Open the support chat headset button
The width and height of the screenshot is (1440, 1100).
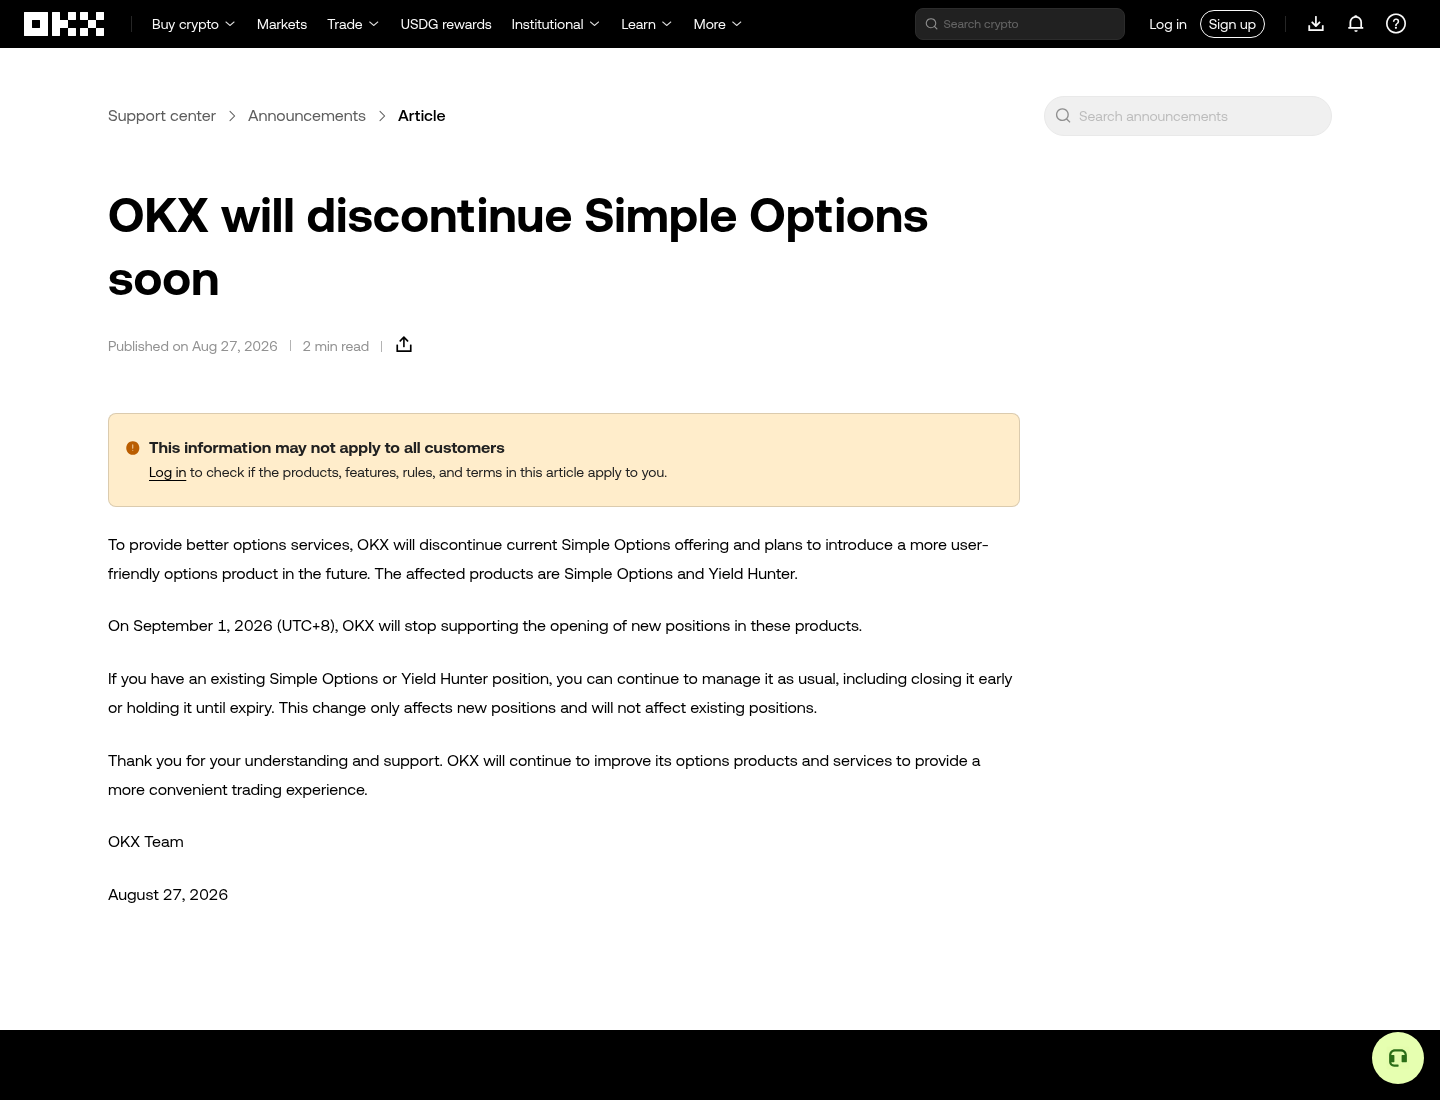[x=1398, y=1058]
